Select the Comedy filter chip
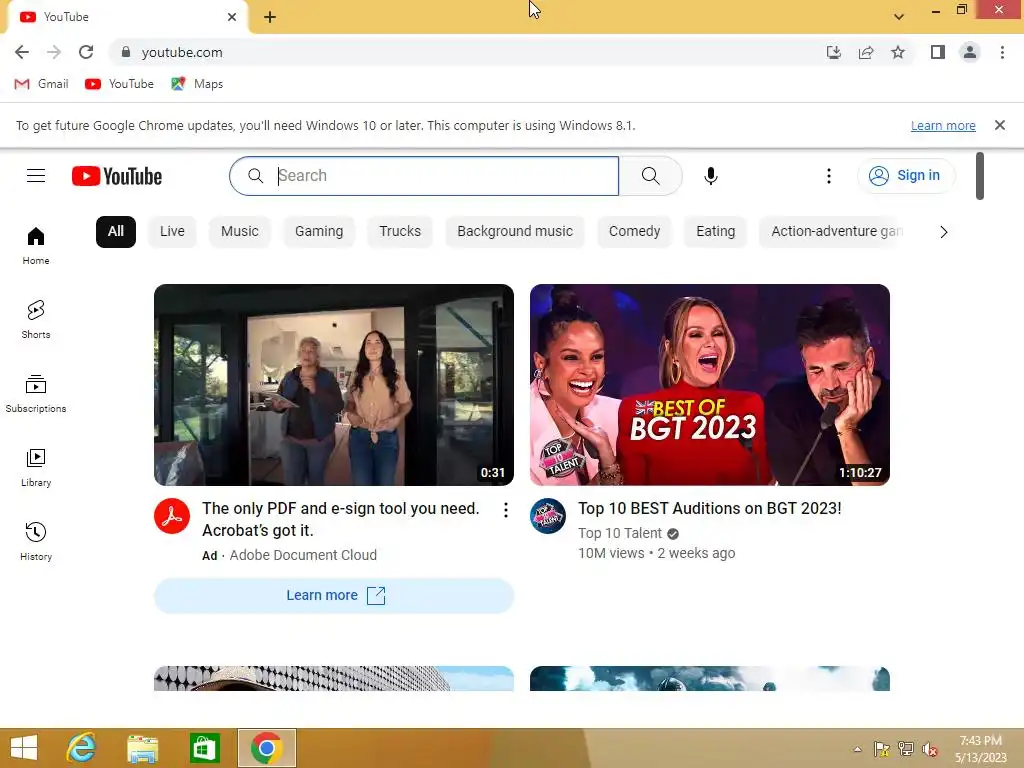This screenshot has width=1024, height=768. click(x=634, y=232)
